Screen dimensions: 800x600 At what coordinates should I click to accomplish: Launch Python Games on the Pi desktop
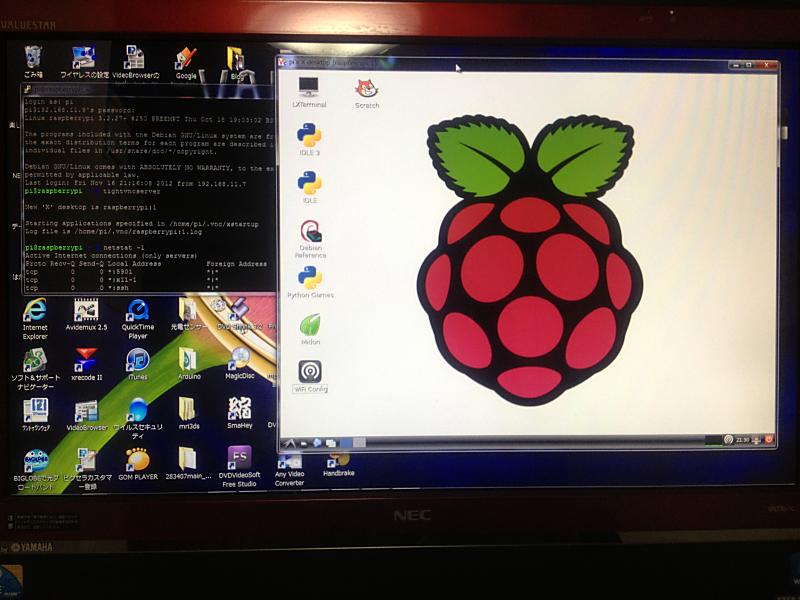(x=310, y=283)
